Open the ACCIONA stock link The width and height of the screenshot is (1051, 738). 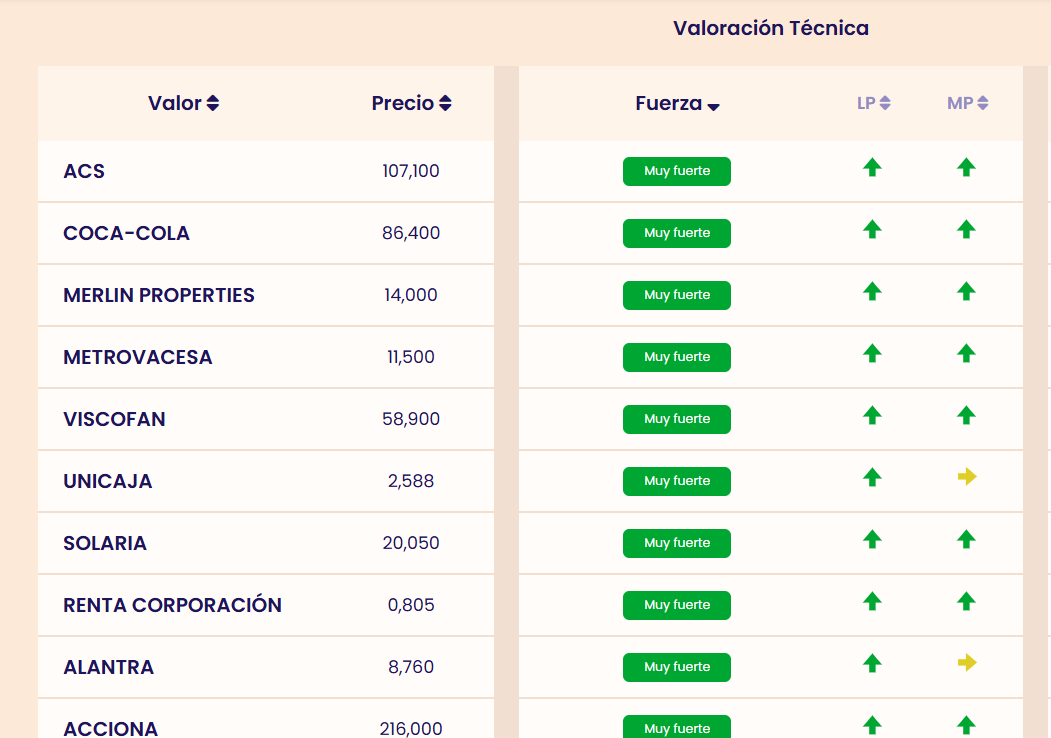click(111, 728)
